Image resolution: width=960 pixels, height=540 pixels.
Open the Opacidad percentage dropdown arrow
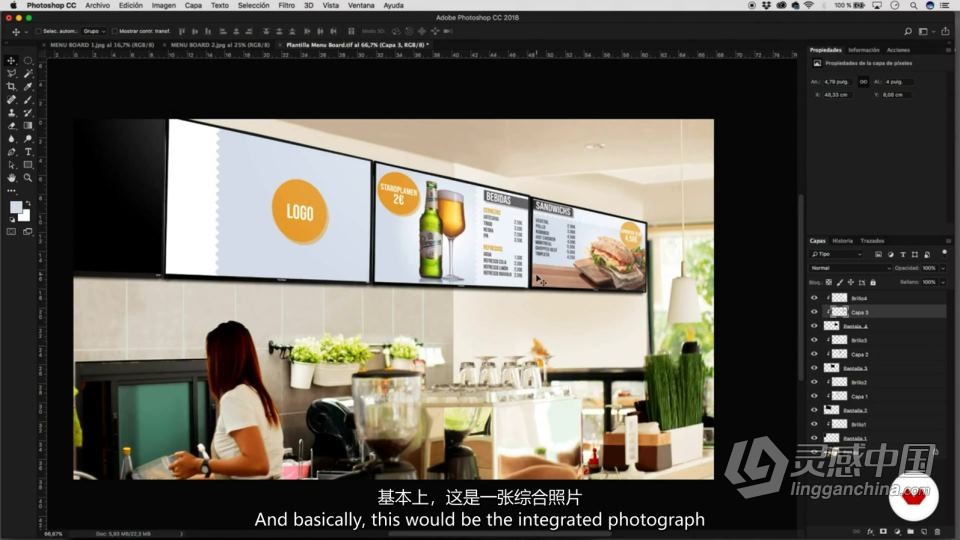pos(943,268)
